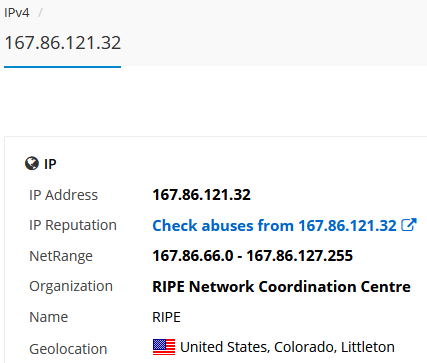427x363 pixels.
Task: Select the 167.86.121.32 underlined page tab
Action: coord(63,43)
